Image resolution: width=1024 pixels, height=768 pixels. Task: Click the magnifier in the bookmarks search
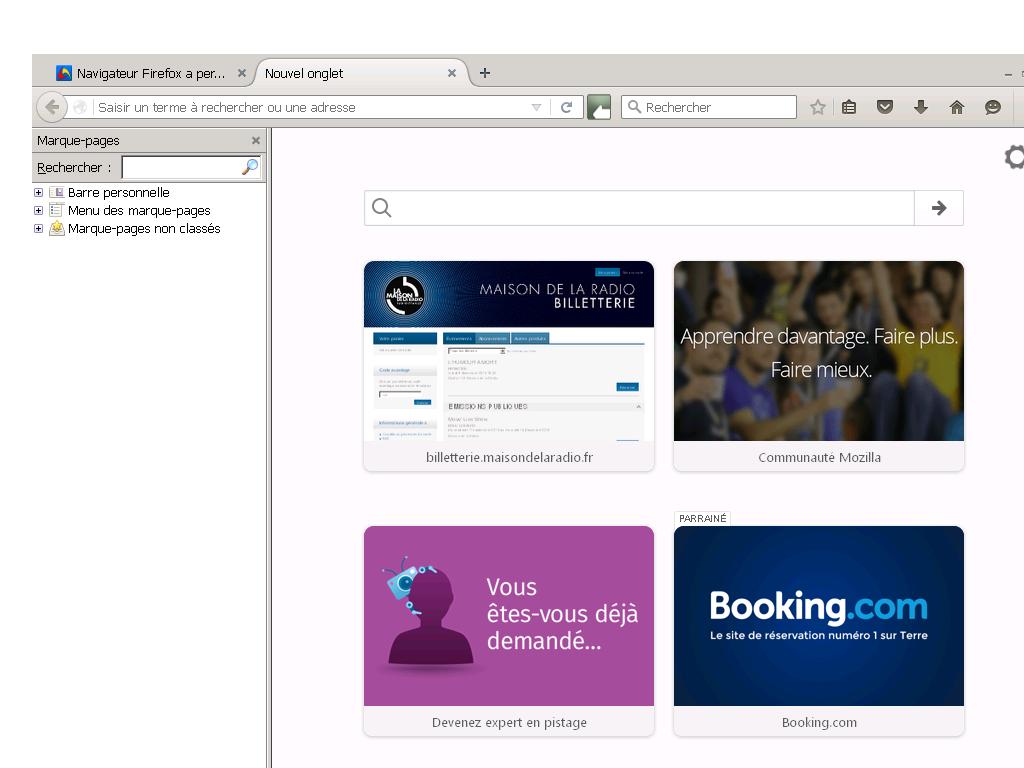pyautogui.click(x=249, y=167)
